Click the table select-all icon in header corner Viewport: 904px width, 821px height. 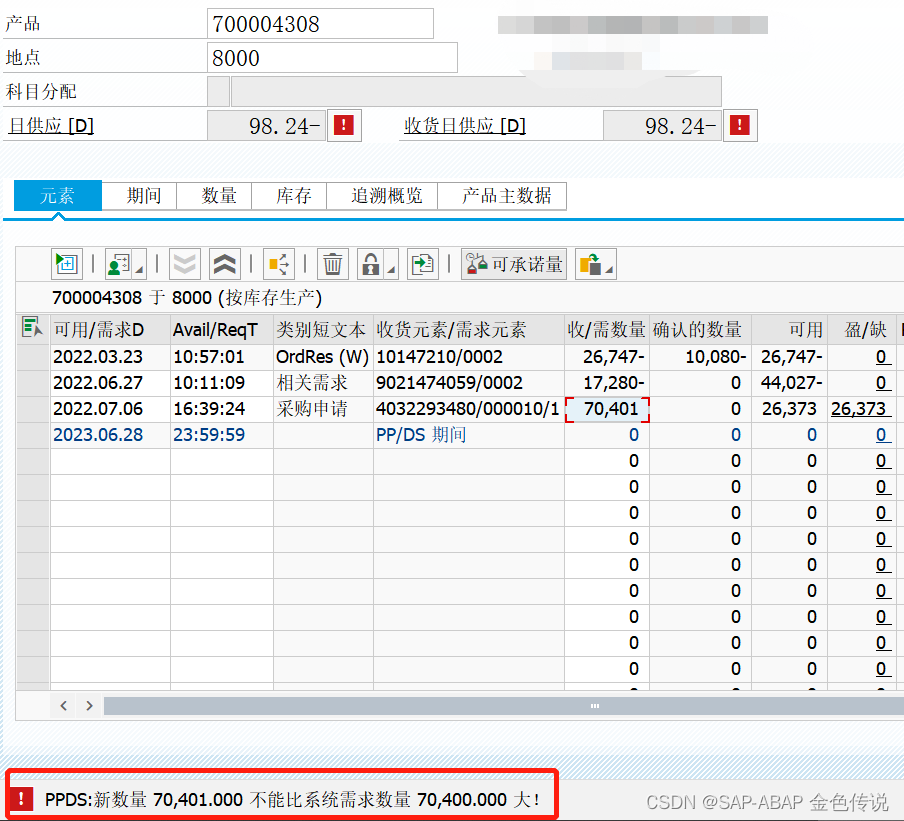click(x=32, y=327)
